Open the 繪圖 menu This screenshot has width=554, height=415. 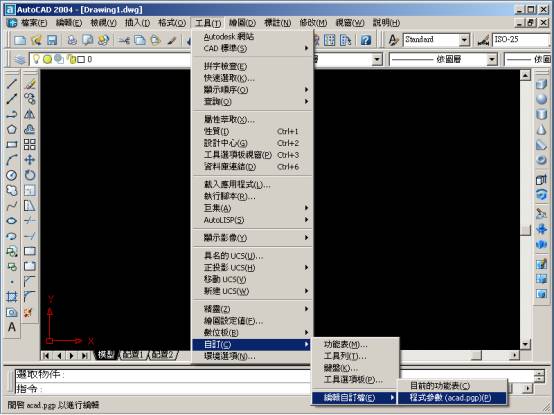[x=242, y=23]
